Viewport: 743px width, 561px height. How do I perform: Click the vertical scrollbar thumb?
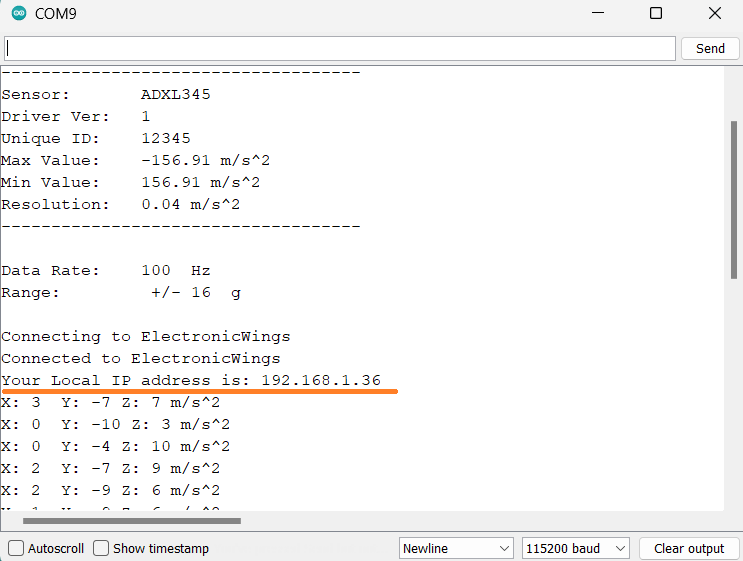coord(734,200)
